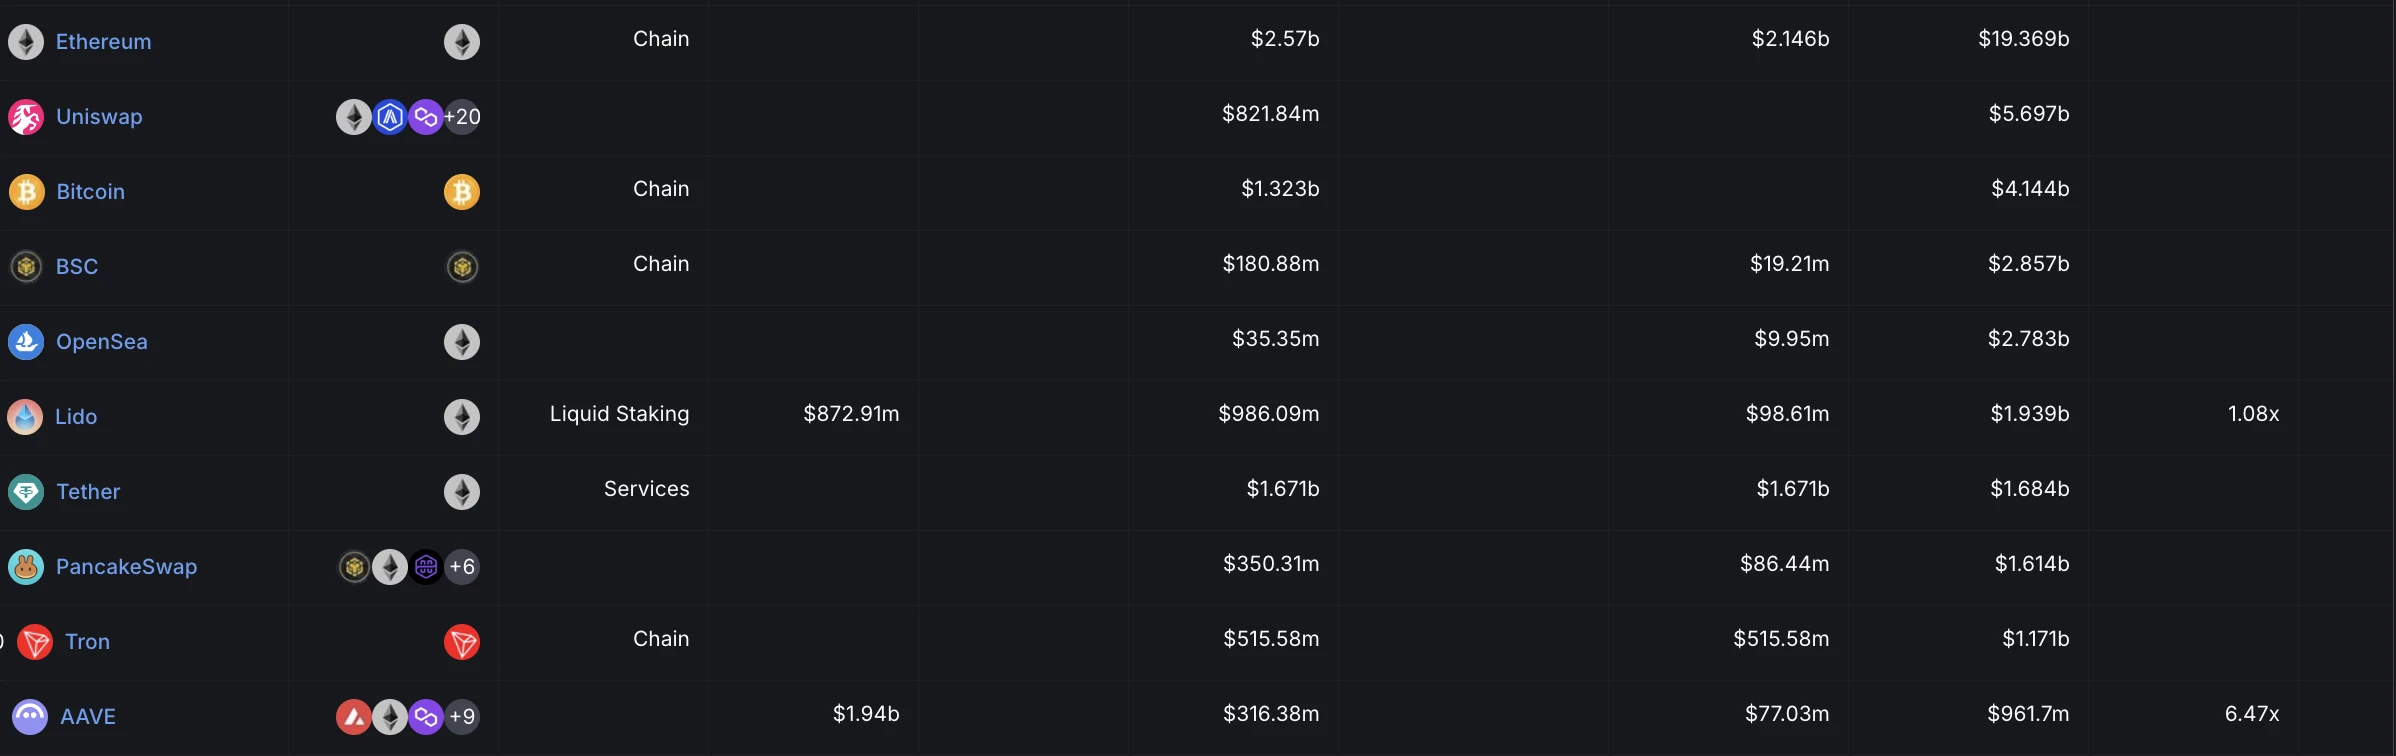
Task: Click the BSC chain icon in chains column
Action: tap(462, 267)
